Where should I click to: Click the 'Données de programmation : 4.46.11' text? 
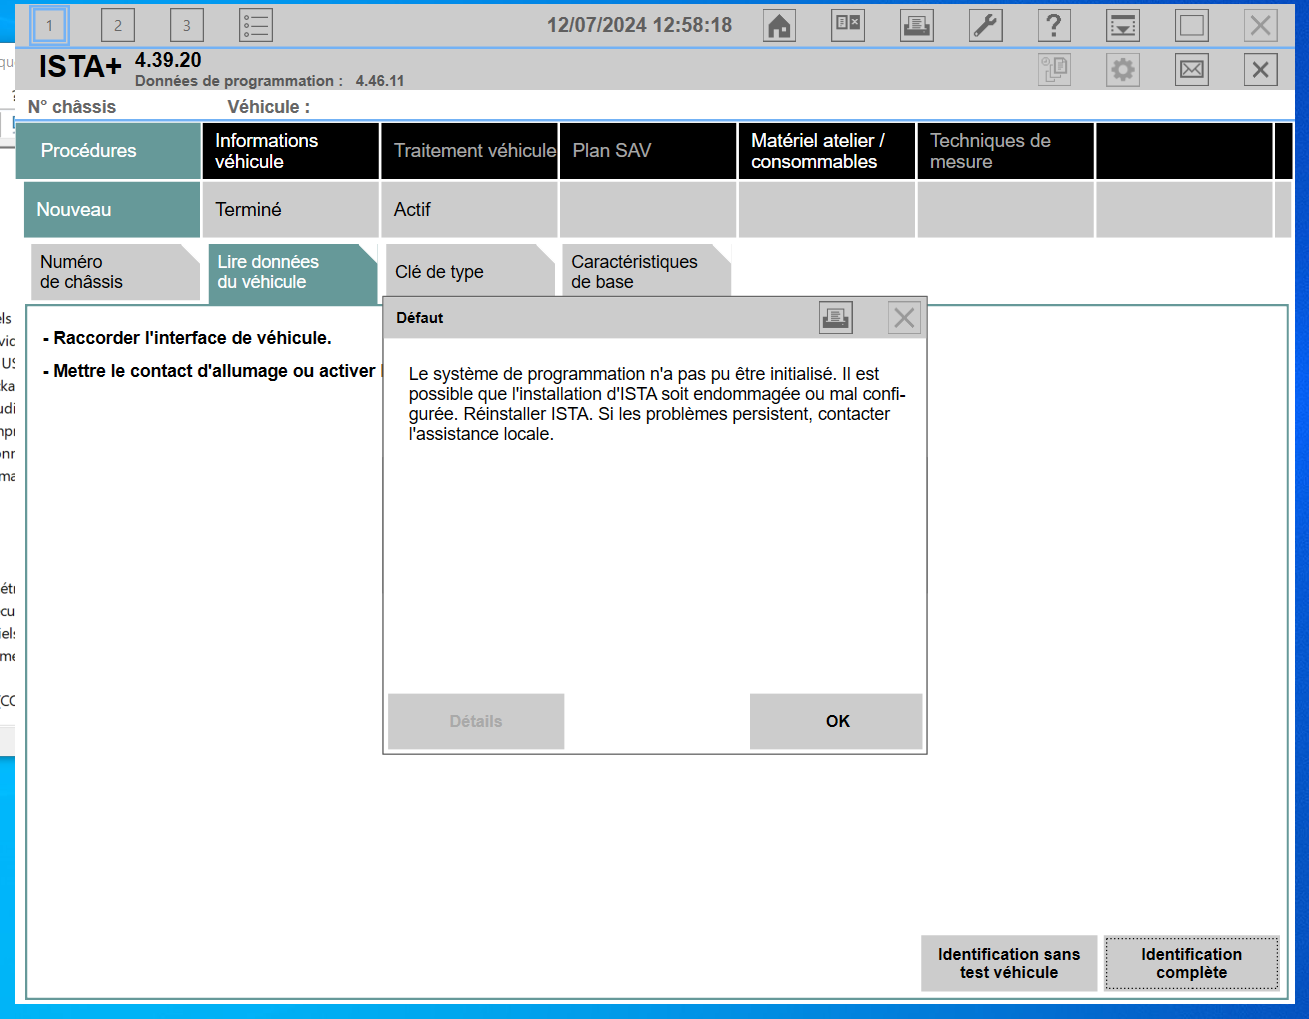point(270,81)
